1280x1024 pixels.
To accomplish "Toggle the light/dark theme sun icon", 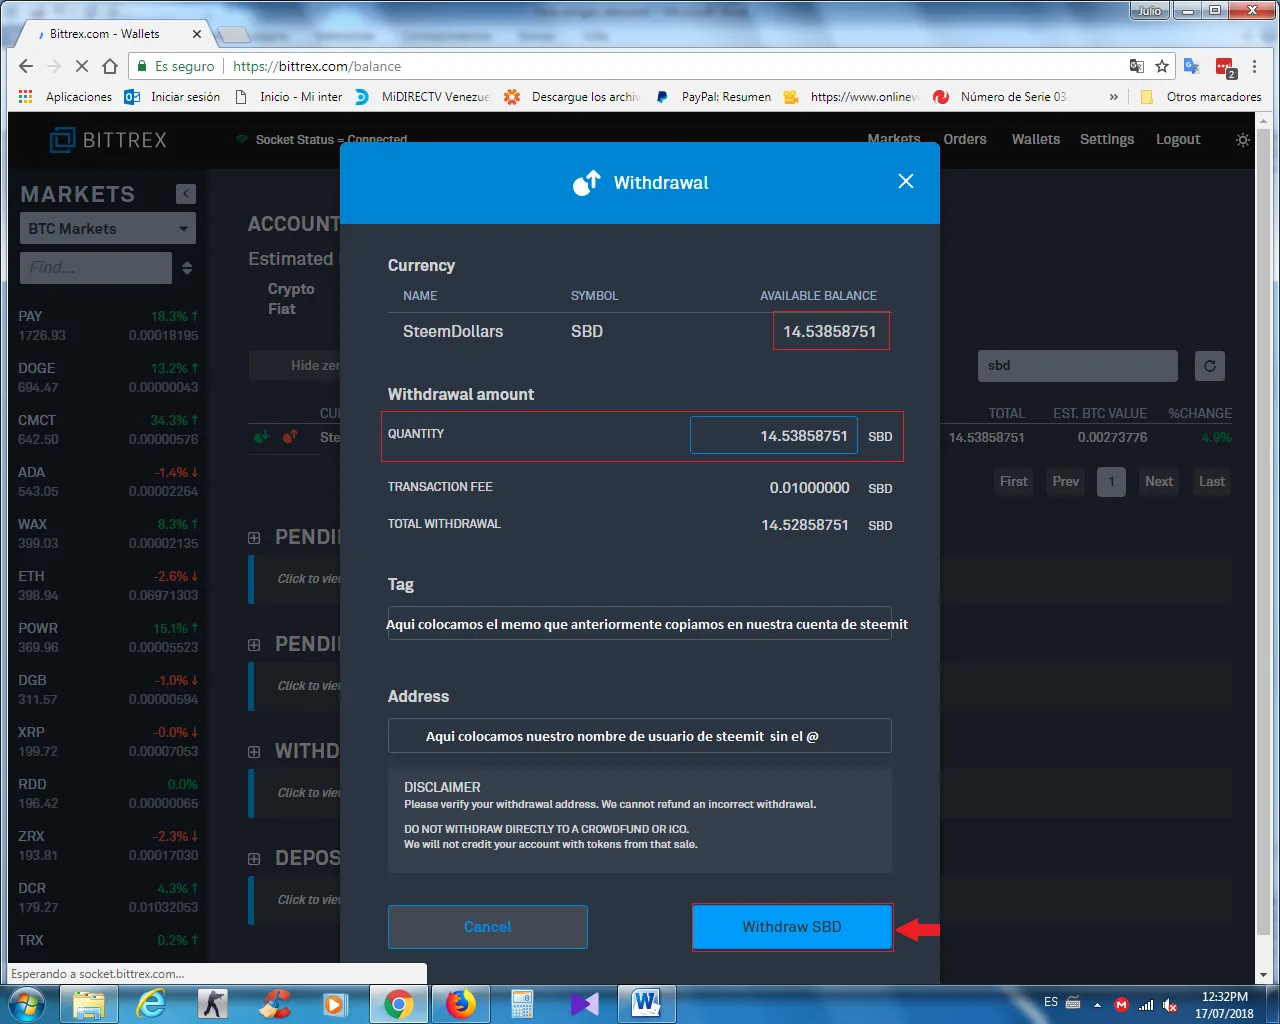I will click(x=1243, y=140).
